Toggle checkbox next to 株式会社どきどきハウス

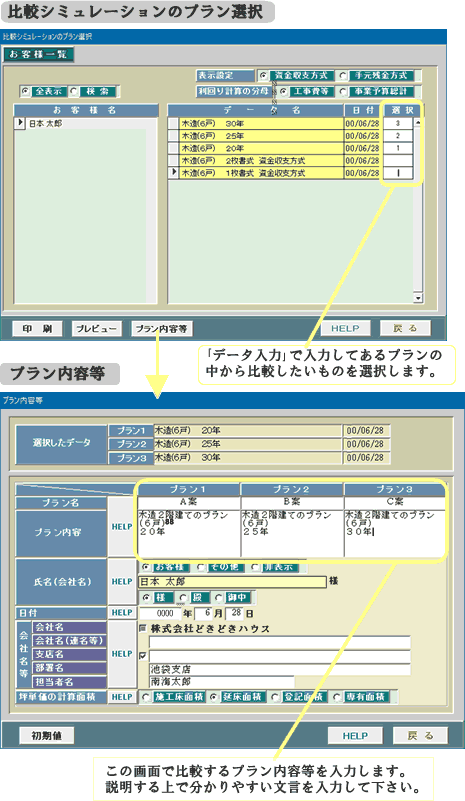pos(143,628)
